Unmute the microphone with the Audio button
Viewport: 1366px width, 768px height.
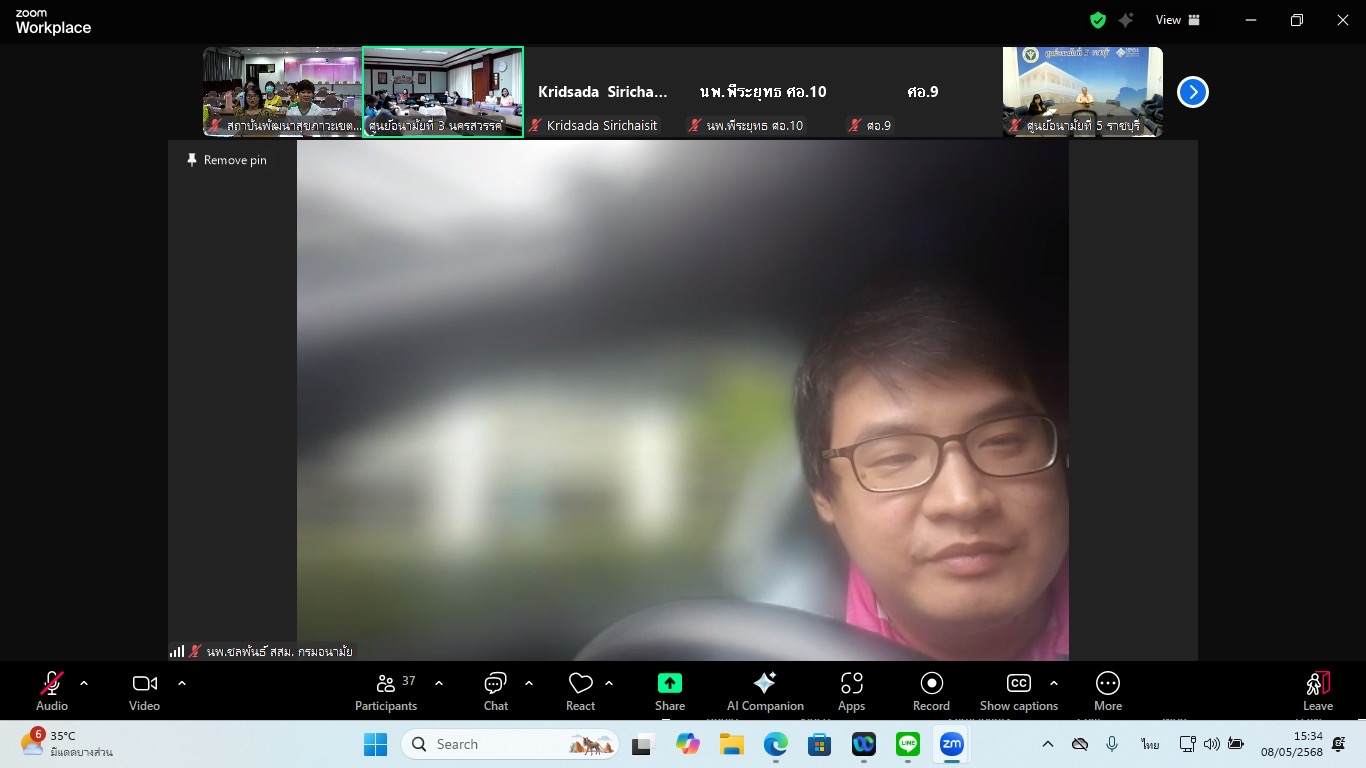point(52,691)
